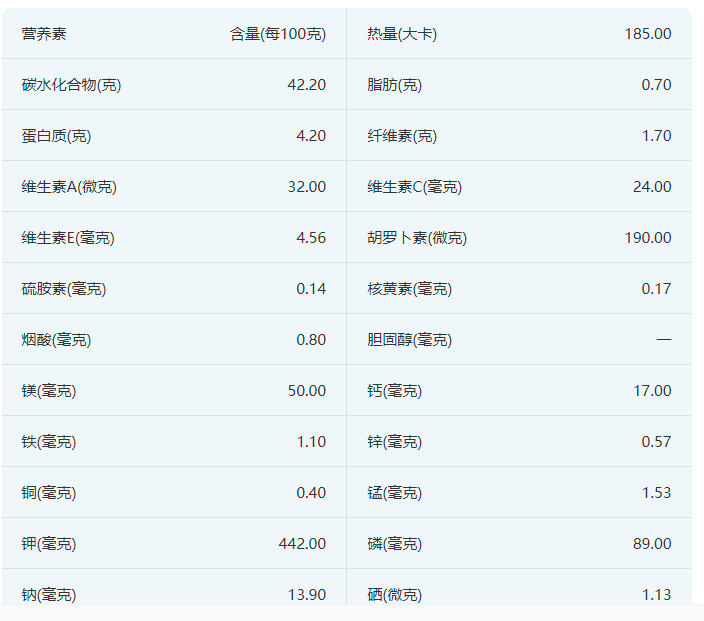Click the 营养素 header cell

coord(44,34)
